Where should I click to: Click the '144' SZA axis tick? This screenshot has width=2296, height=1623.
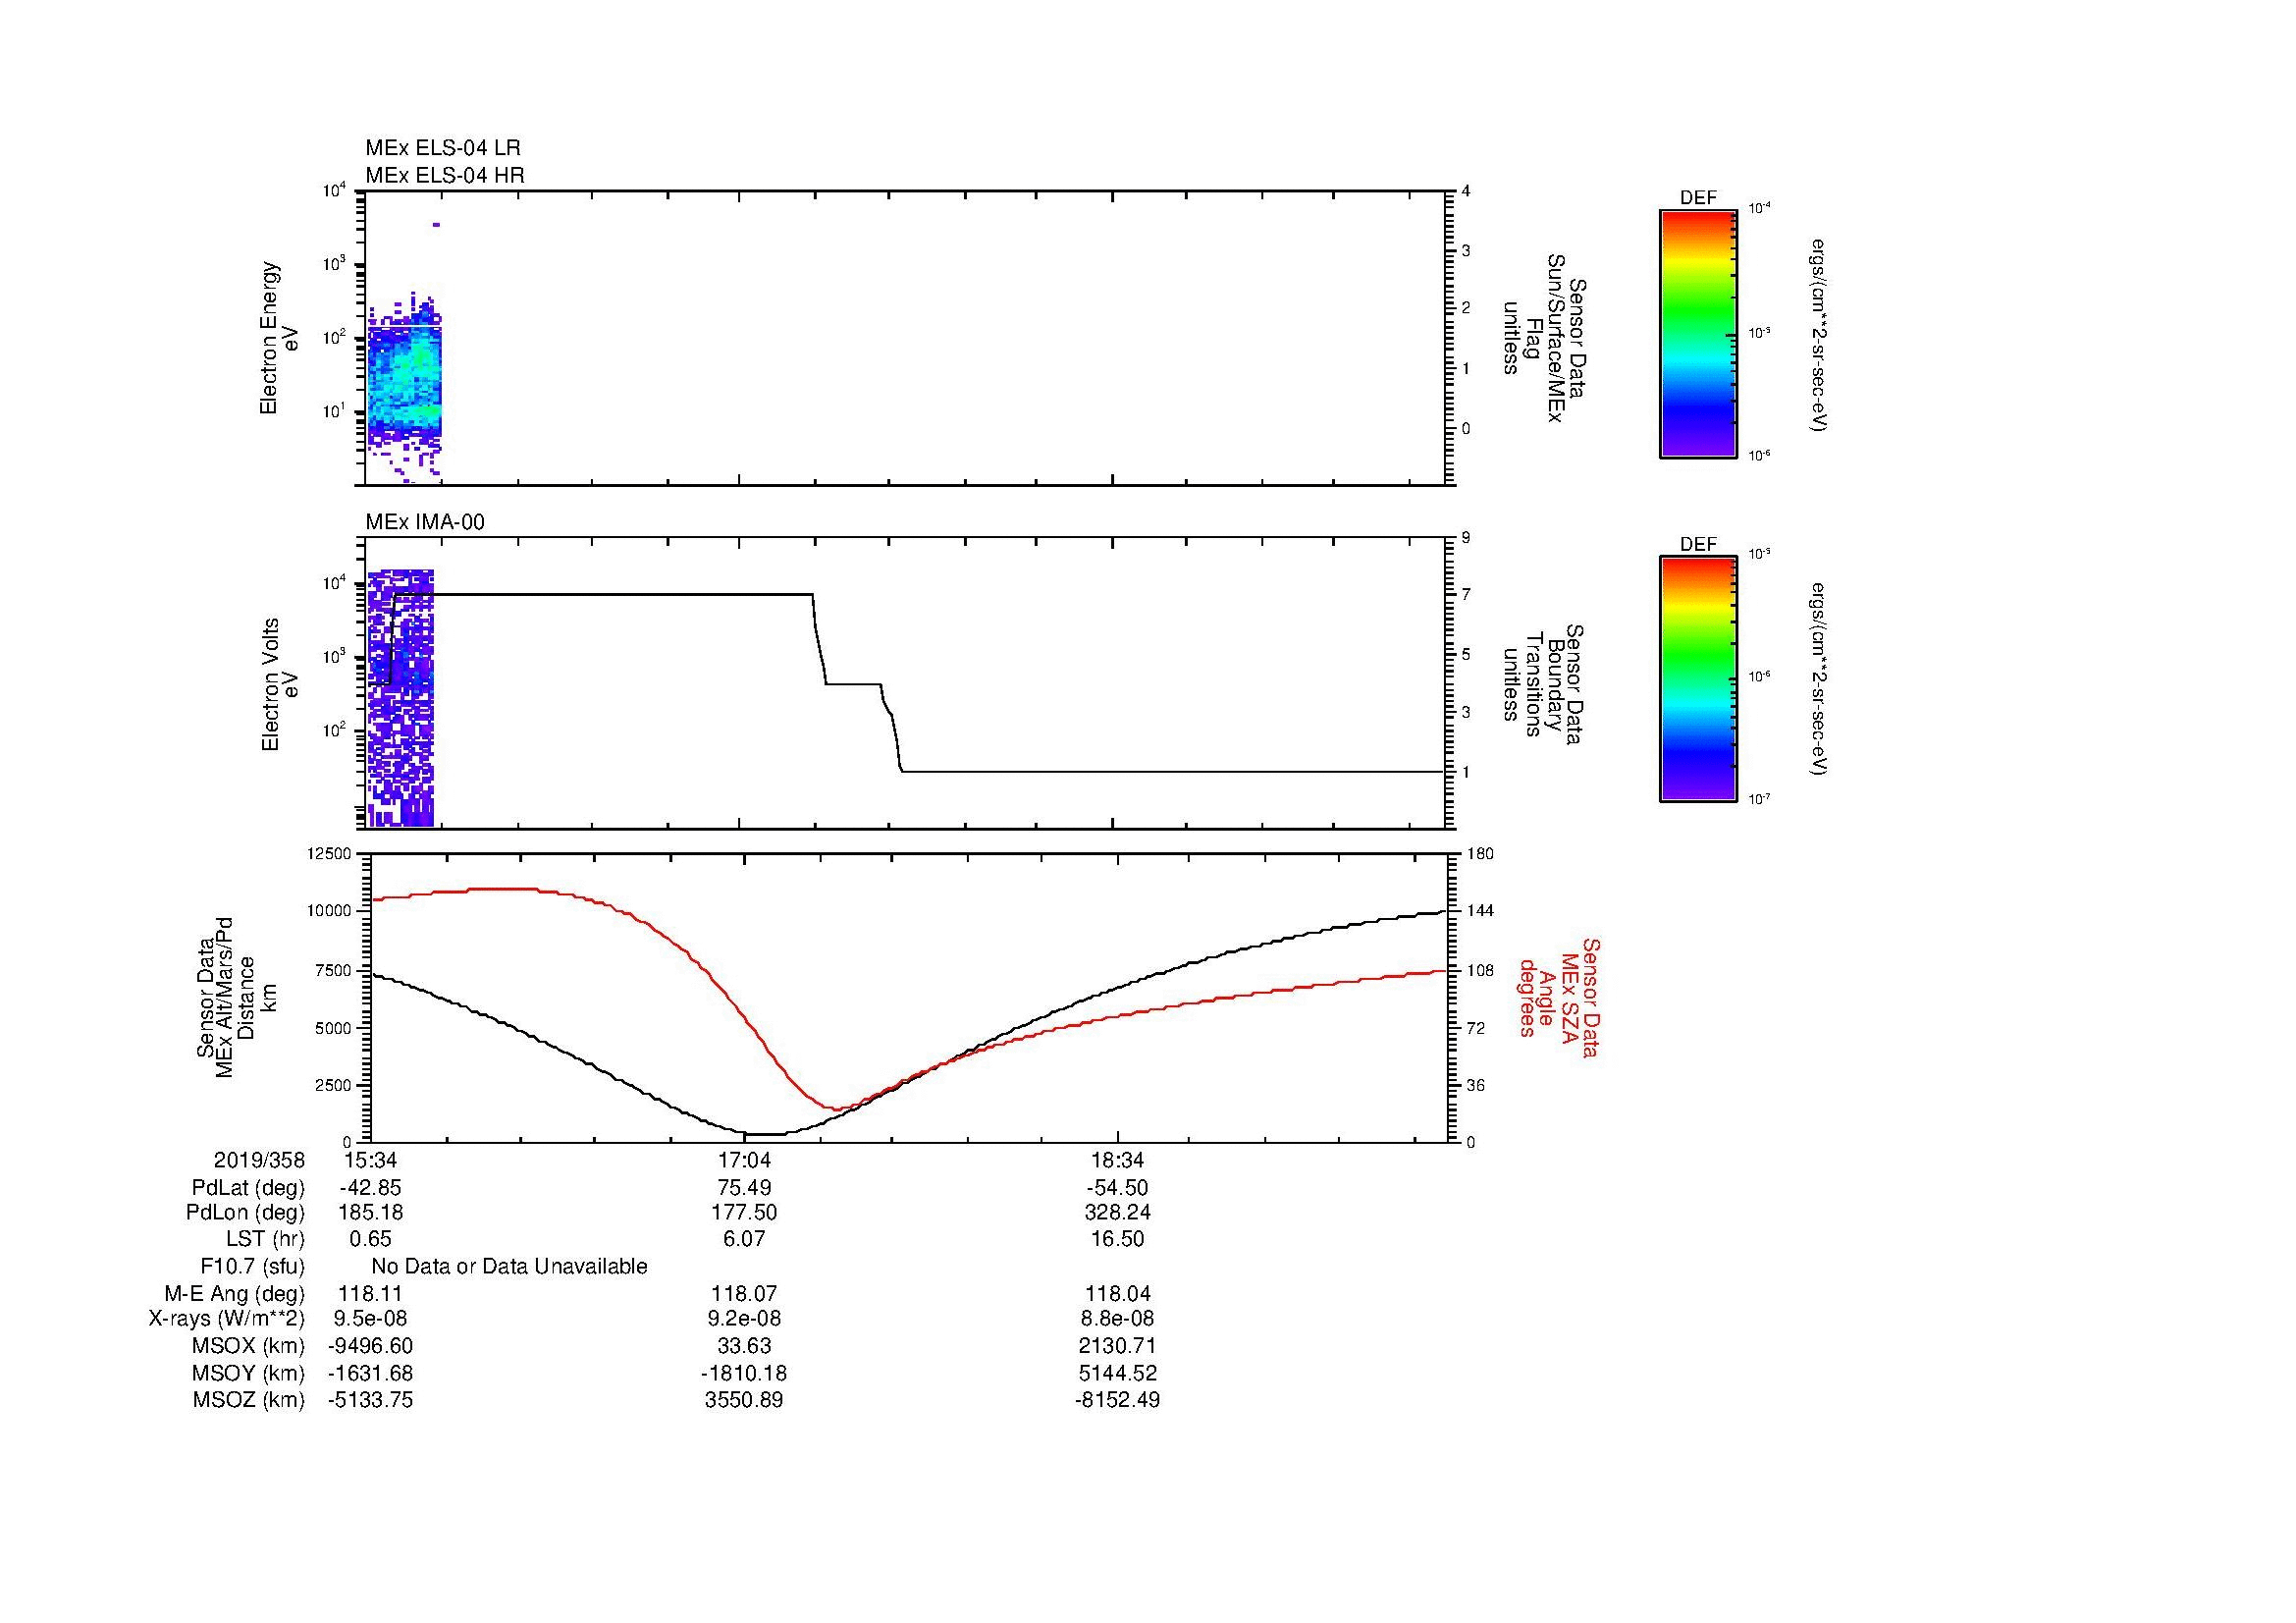point(1480,911)
